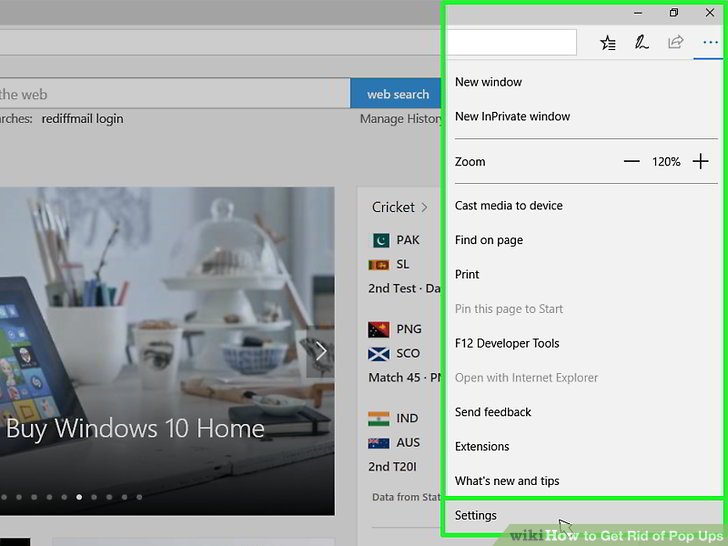728x546 pixels.
Task: Open the rediffmail login search link
Action: click(x=83, y=119)
